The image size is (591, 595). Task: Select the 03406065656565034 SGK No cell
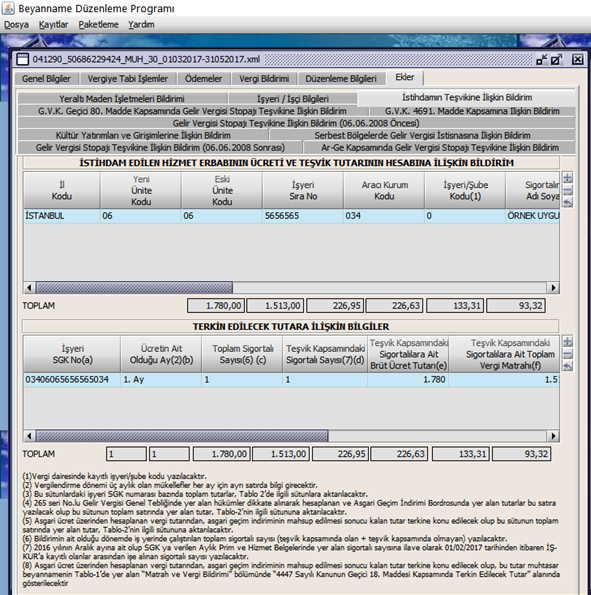coord(72,379)
